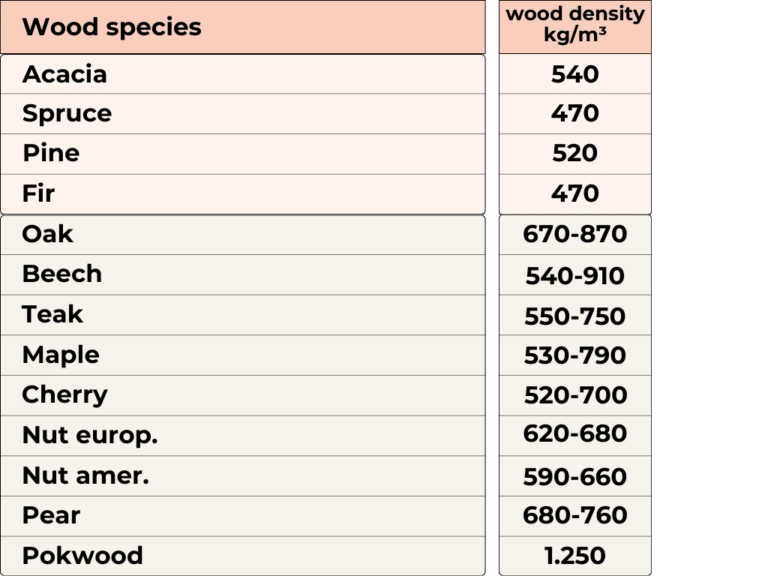The height and width of the screenshot is (576, 768).
Task: Click the Wood species header cell
Action: click(x=243, y=27)
